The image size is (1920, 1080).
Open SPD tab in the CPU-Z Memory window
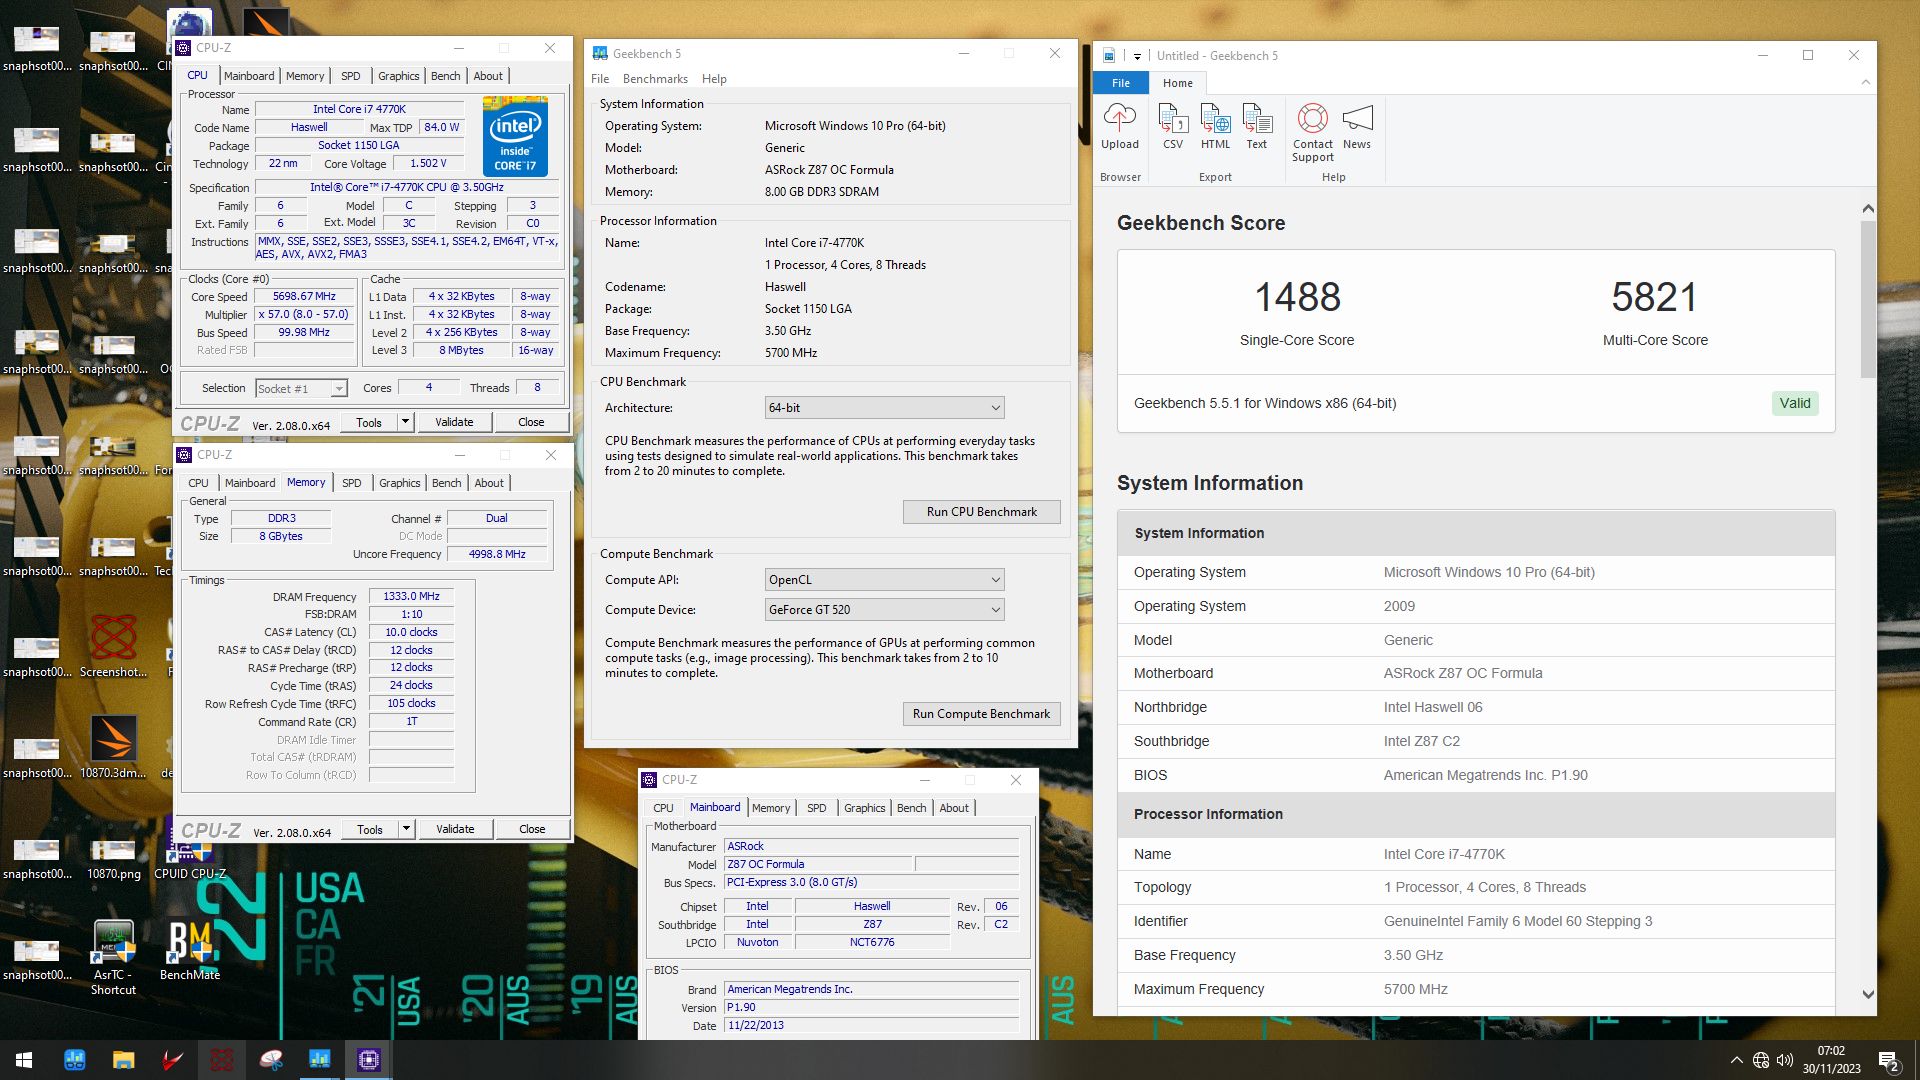(352, 483)
